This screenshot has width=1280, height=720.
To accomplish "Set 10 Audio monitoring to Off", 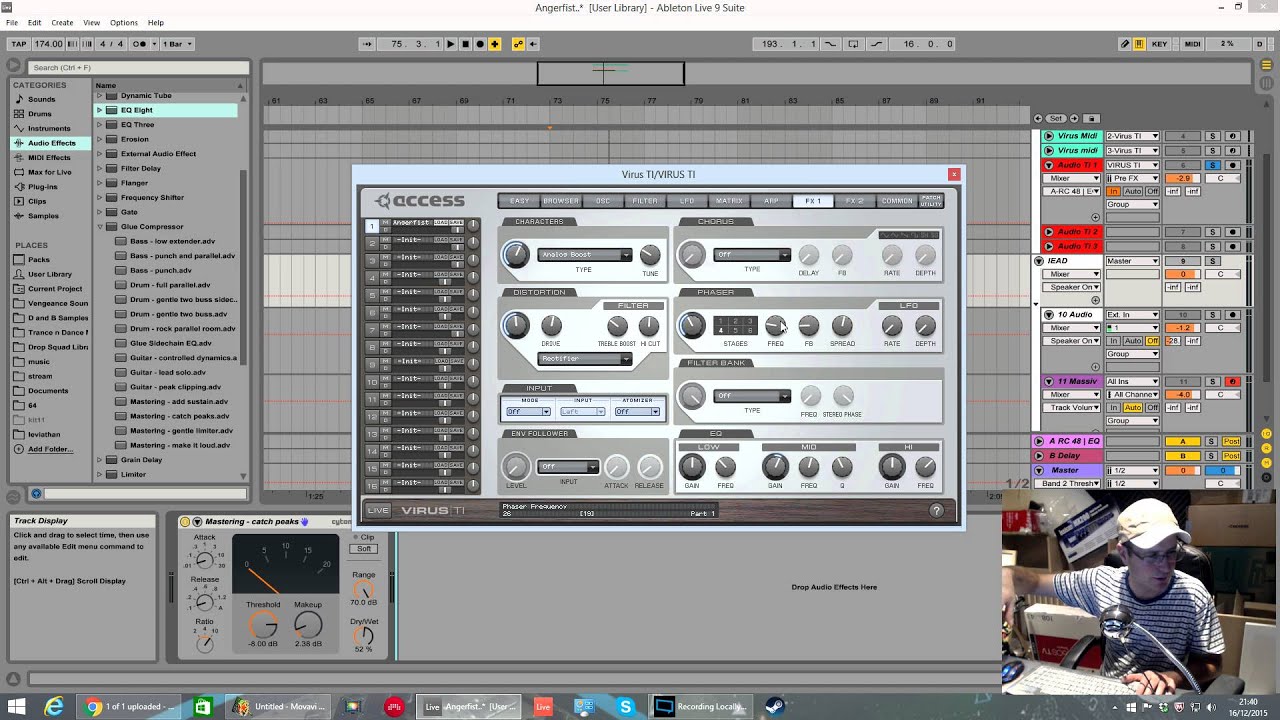I will (x=1152, y=341).
